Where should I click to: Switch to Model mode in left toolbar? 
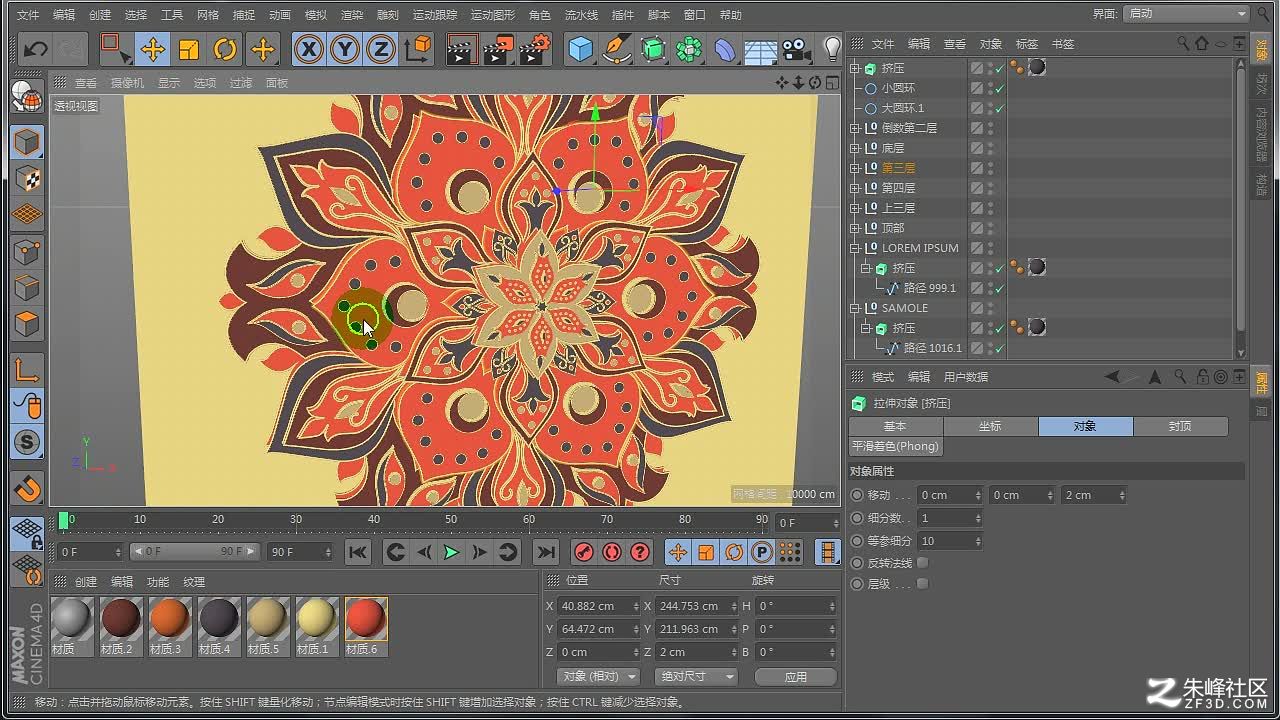[x=27, y=141]
